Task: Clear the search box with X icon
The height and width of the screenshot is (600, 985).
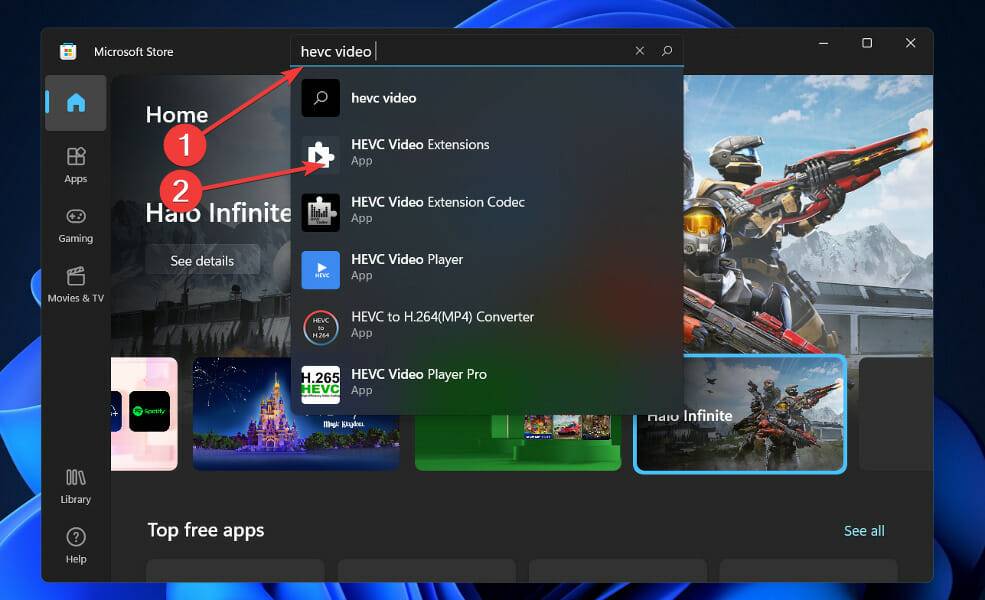Action: click(x=639, y=51)
